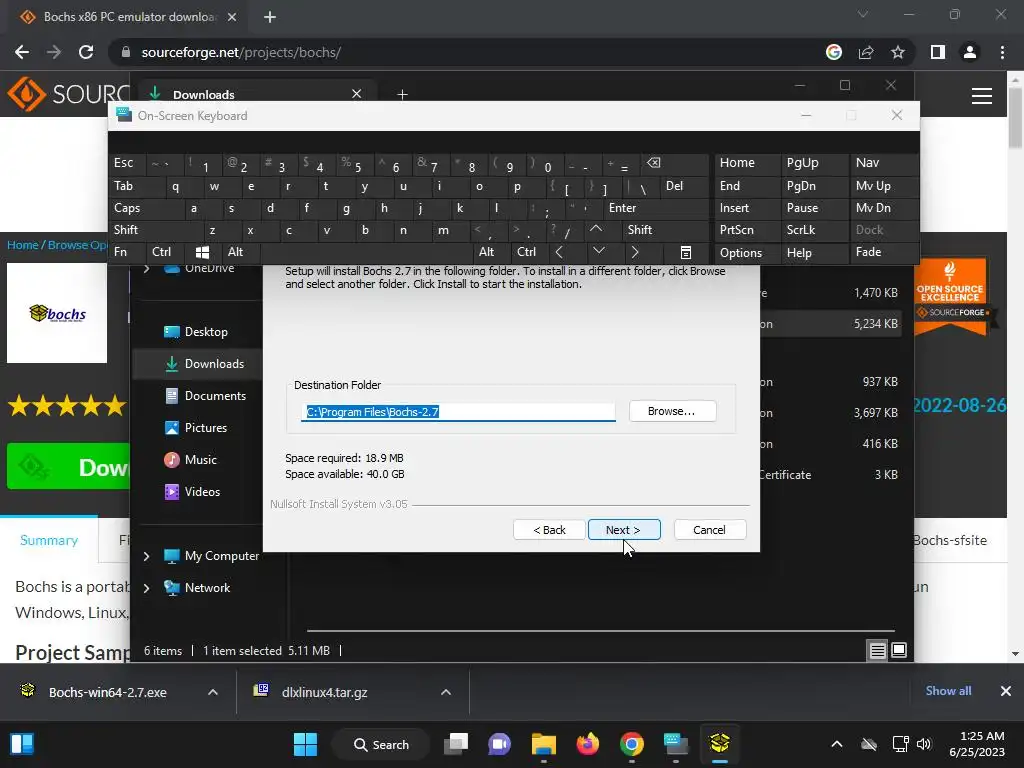Switch to Chrome in the taskbar
The width and height of the screenshot is (1024, 768).
(632, 744)
